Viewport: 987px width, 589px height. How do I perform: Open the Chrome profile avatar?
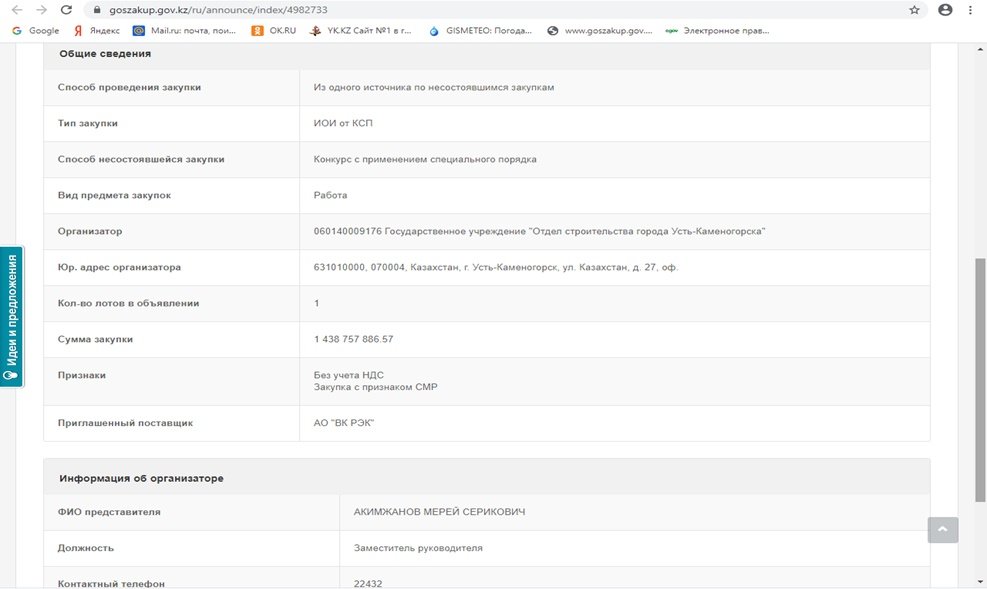click(x=946, y=10)
